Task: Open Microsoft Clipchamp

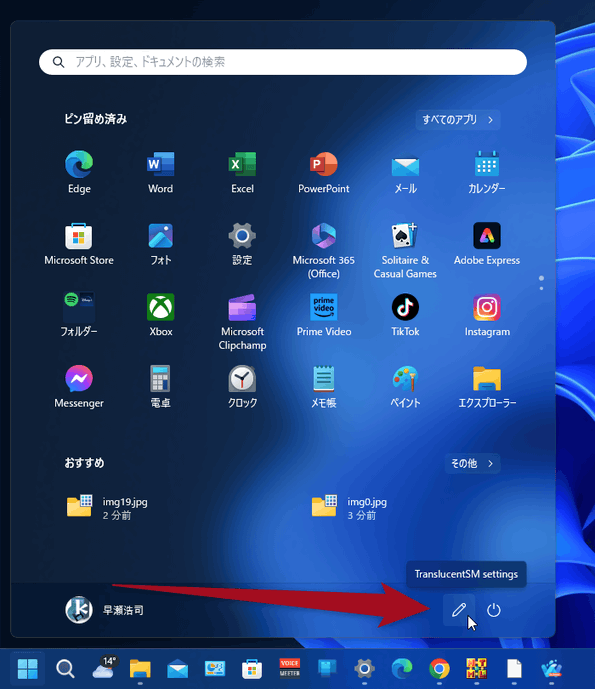Action: point(242,322)
